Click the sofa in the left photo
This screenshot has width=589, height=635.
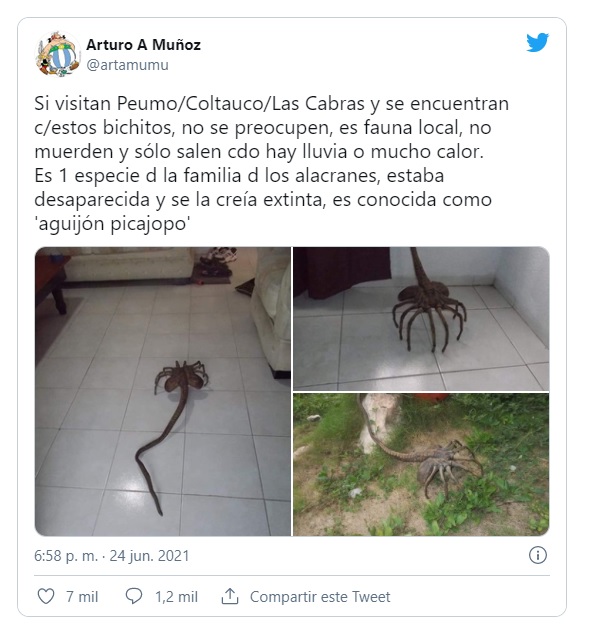pos(129,263)
